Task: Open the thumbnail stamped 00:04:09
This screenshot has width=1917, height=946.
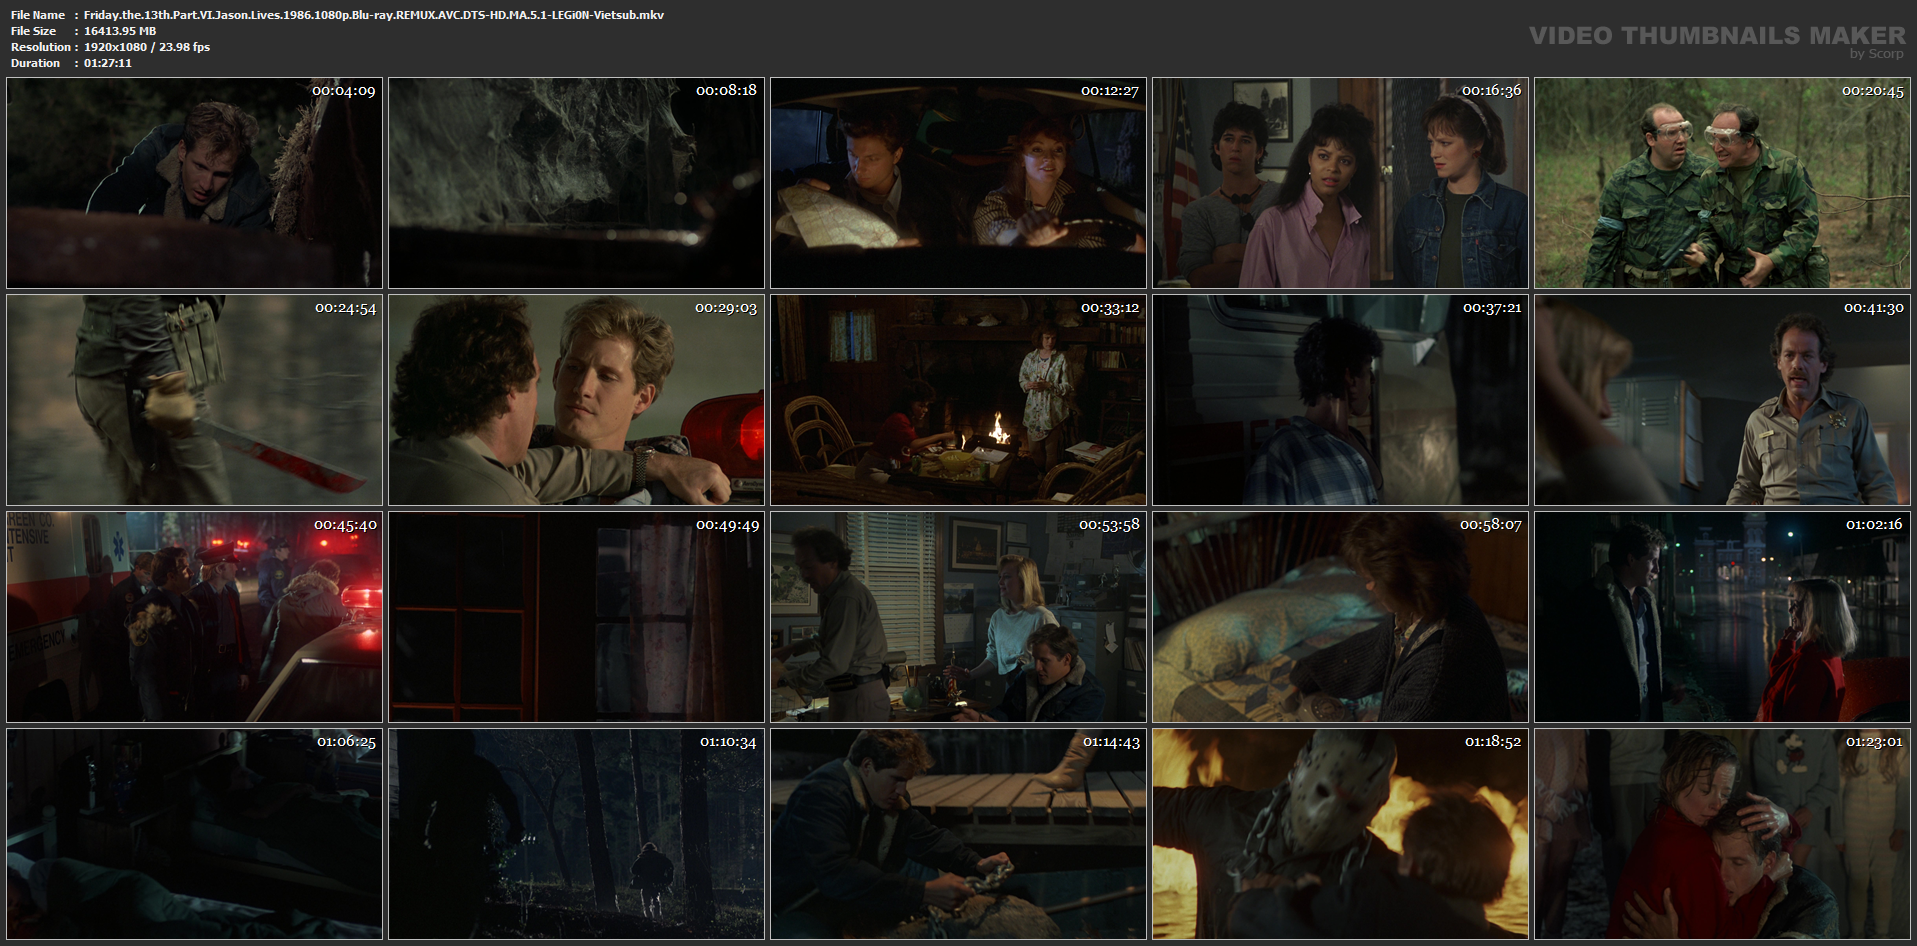Action: tap(194, 183)
